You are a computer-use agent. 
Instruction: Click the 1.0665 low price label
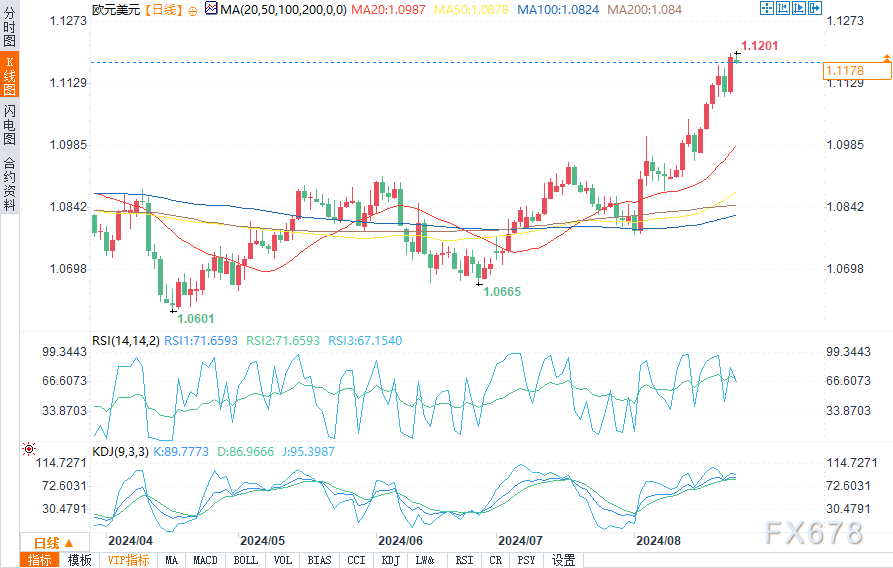(x=502, y=292)
